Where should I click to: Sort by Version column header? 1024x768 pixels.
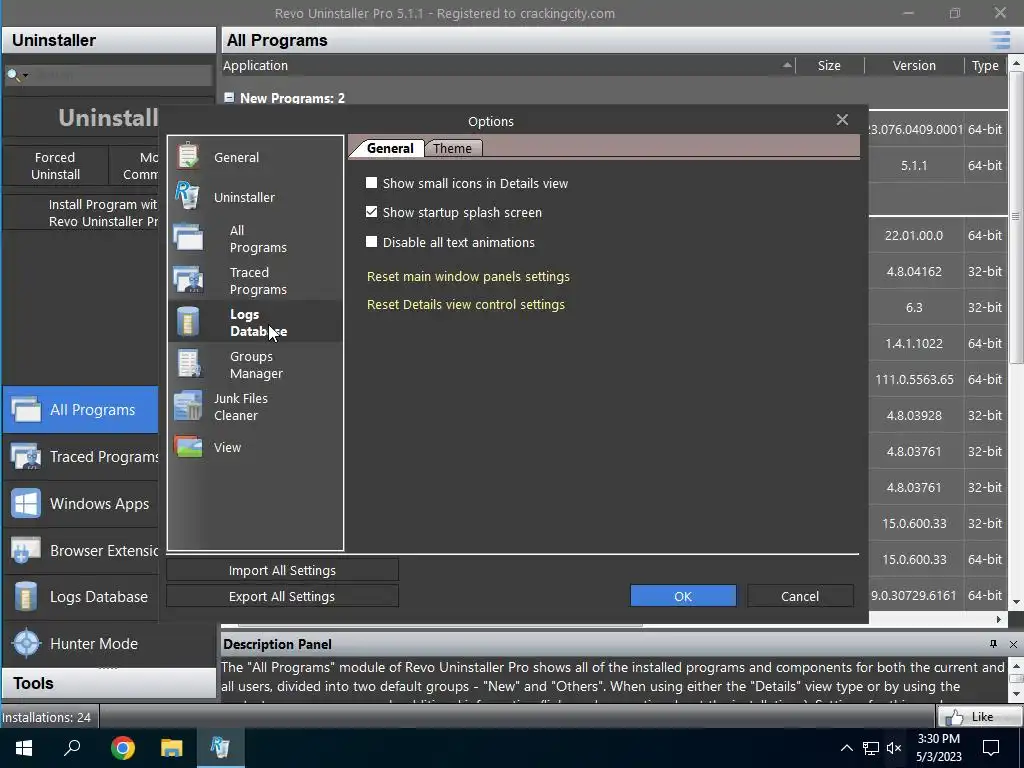(x=914, y=65)
